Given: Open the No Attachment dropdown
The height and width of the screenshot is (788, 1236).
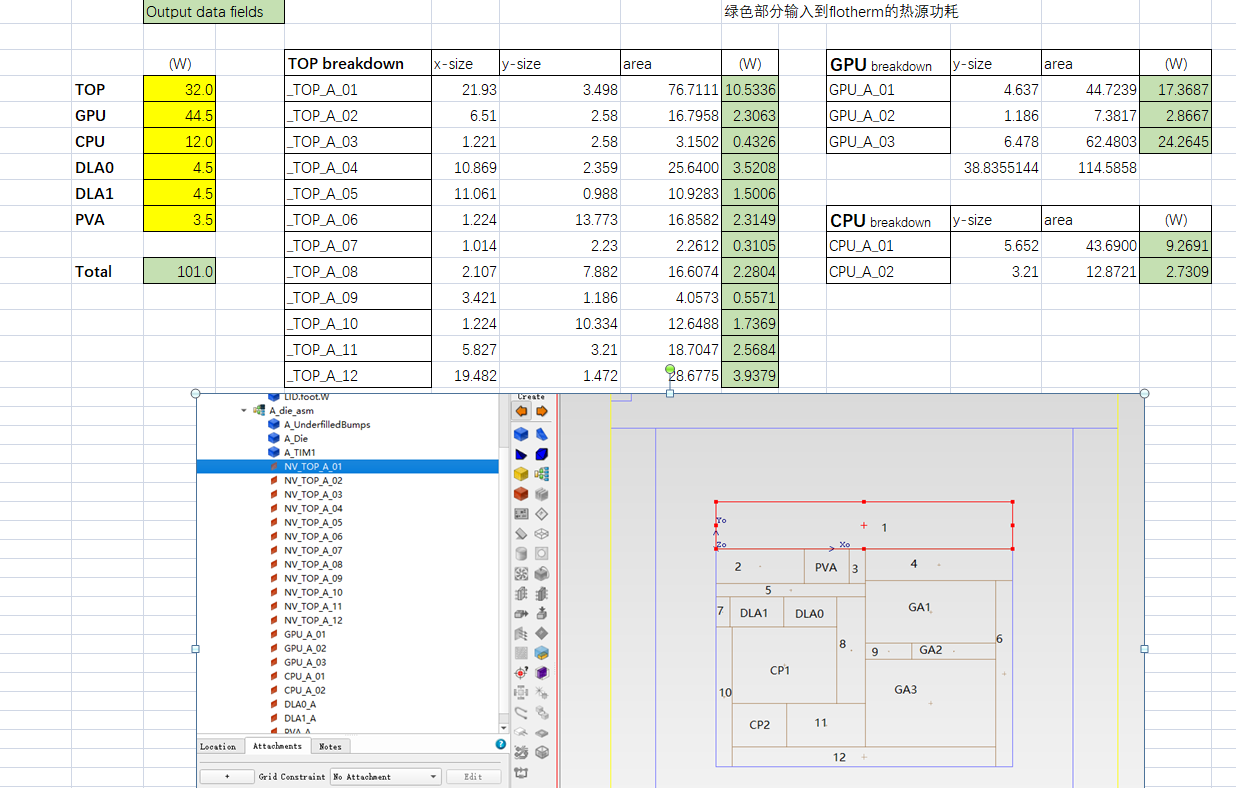Looking at the screenshot, I should pyautogui.click(x=386, y=776).
